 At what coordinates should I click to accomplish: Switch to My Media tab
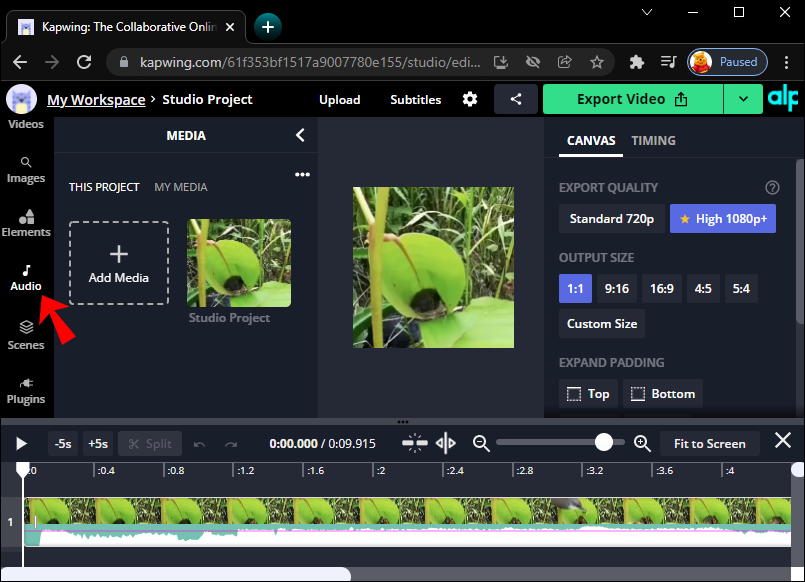[181, 187]
